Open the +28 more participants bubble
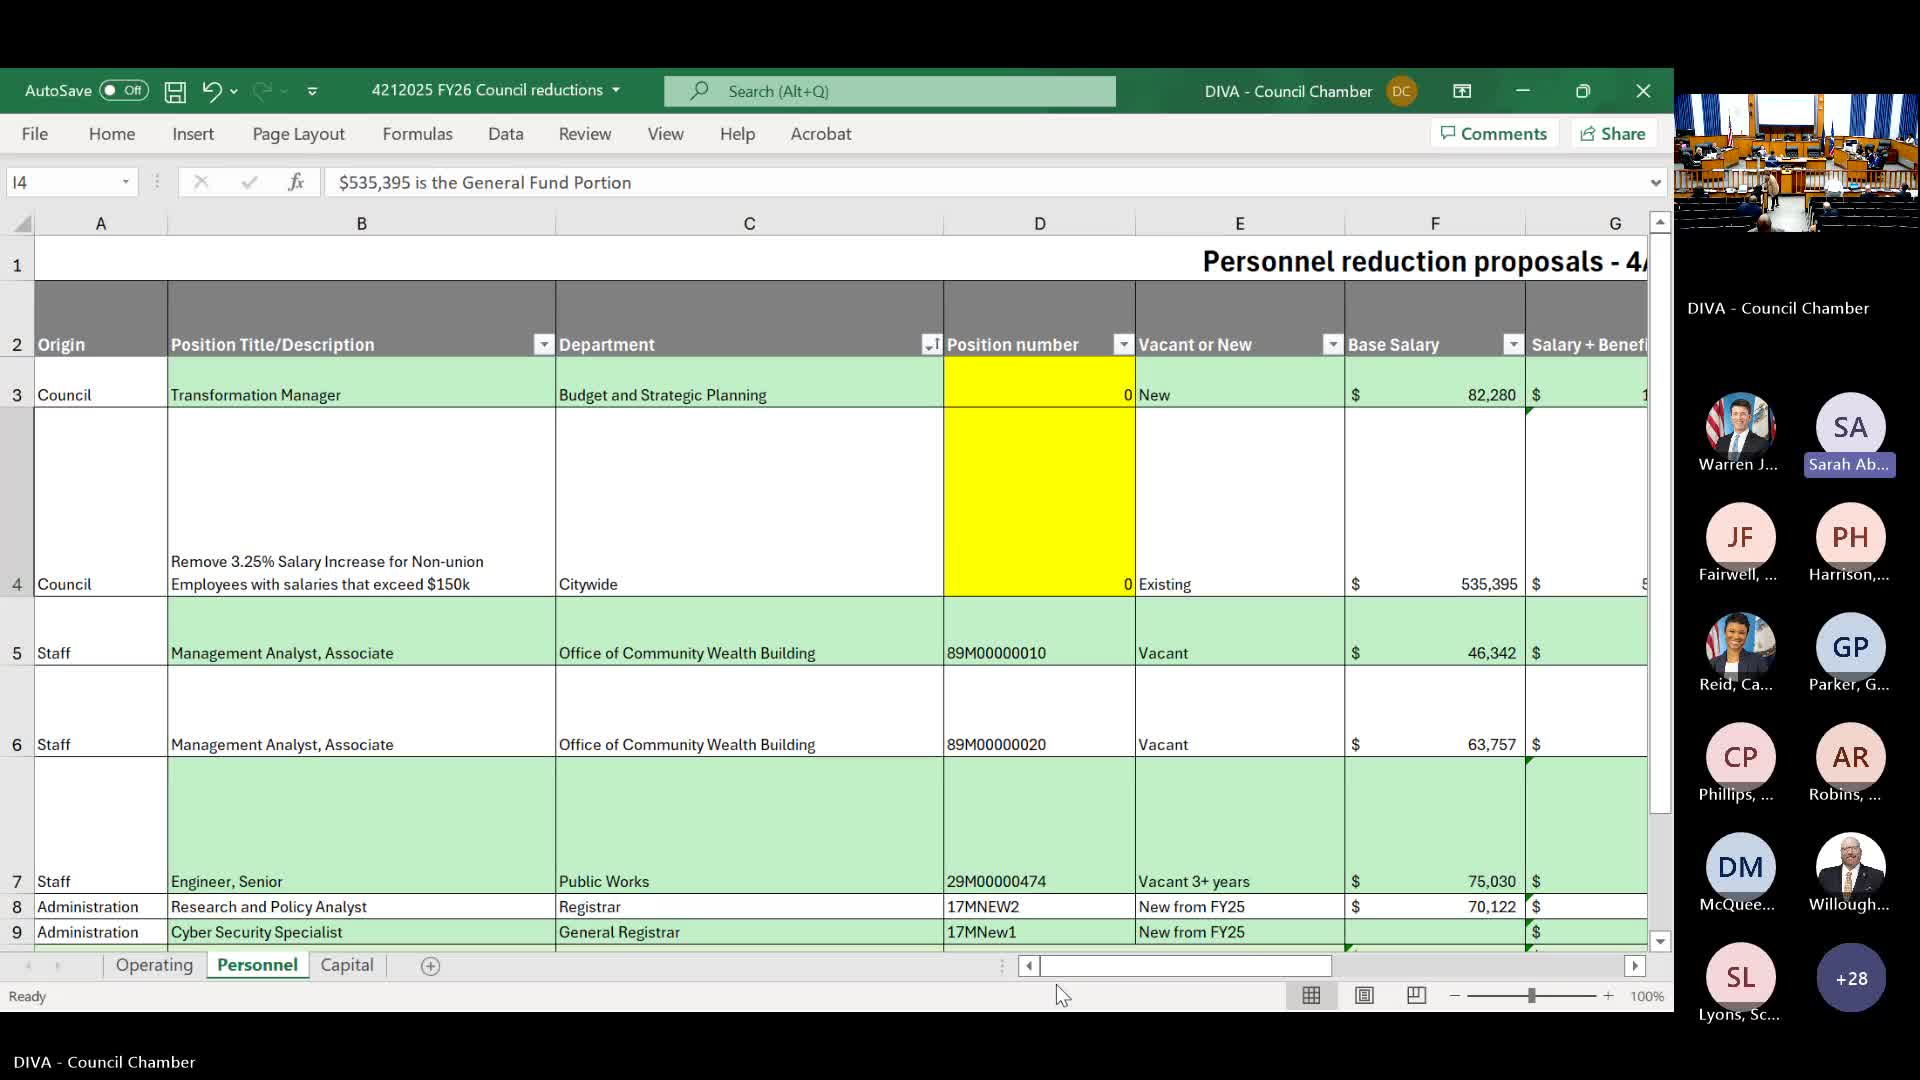The image size is (1920, 1080). [1851, 978]
